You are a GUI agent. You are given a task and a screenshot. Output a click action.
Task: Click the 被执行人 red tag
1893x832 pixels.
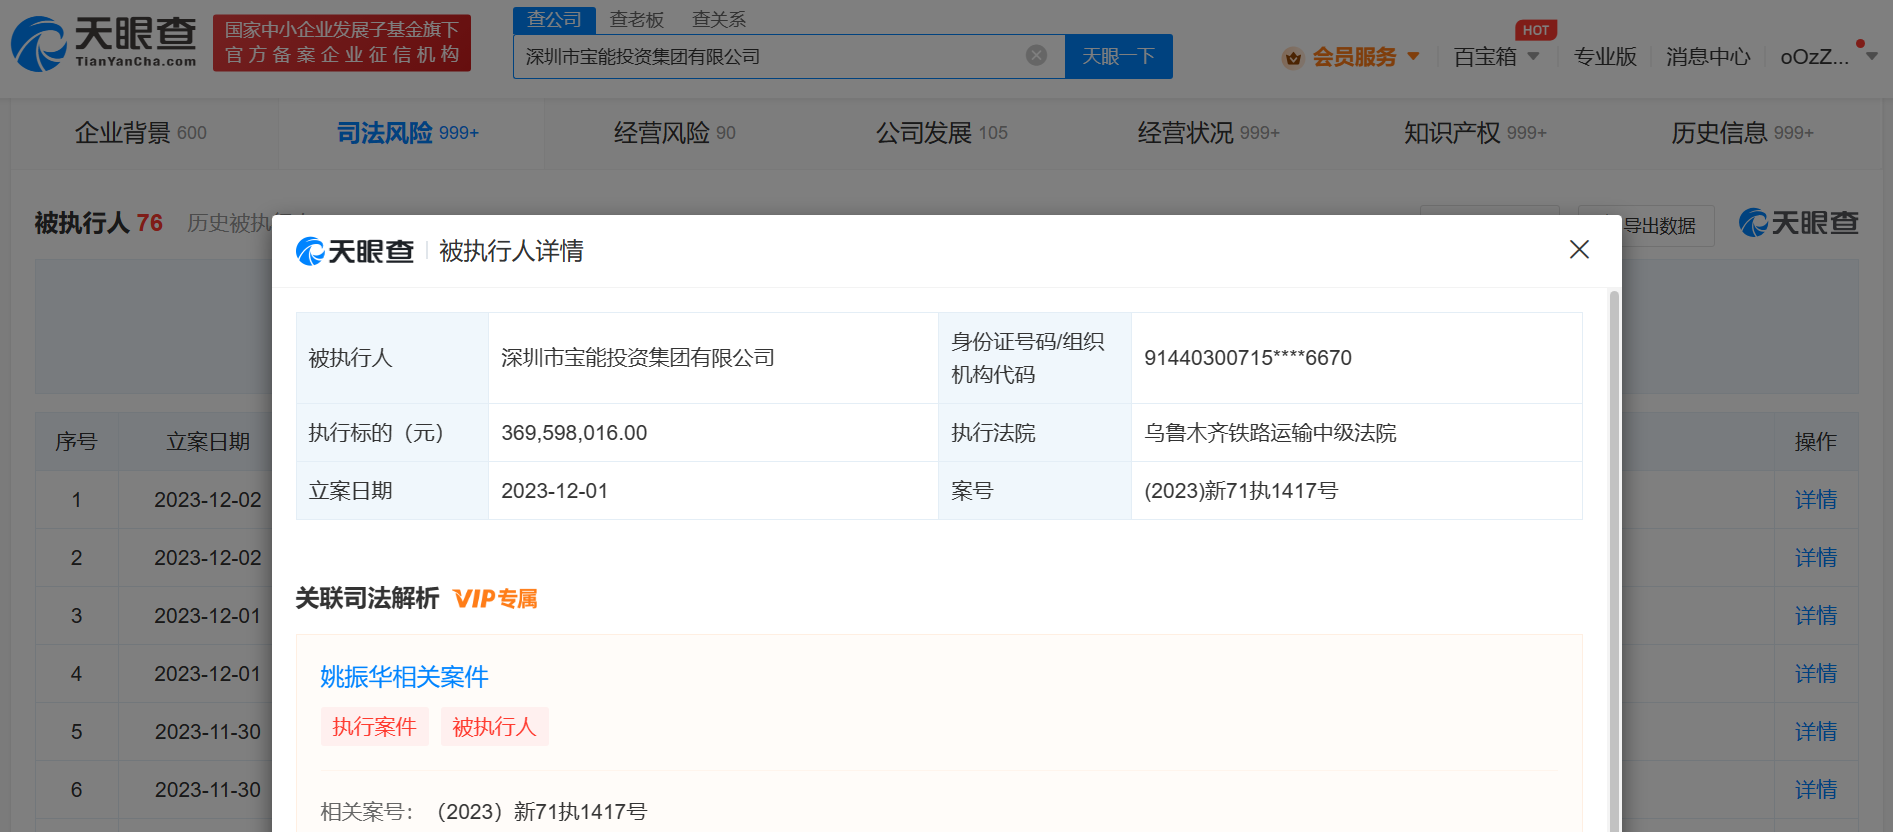pos(494,727)
